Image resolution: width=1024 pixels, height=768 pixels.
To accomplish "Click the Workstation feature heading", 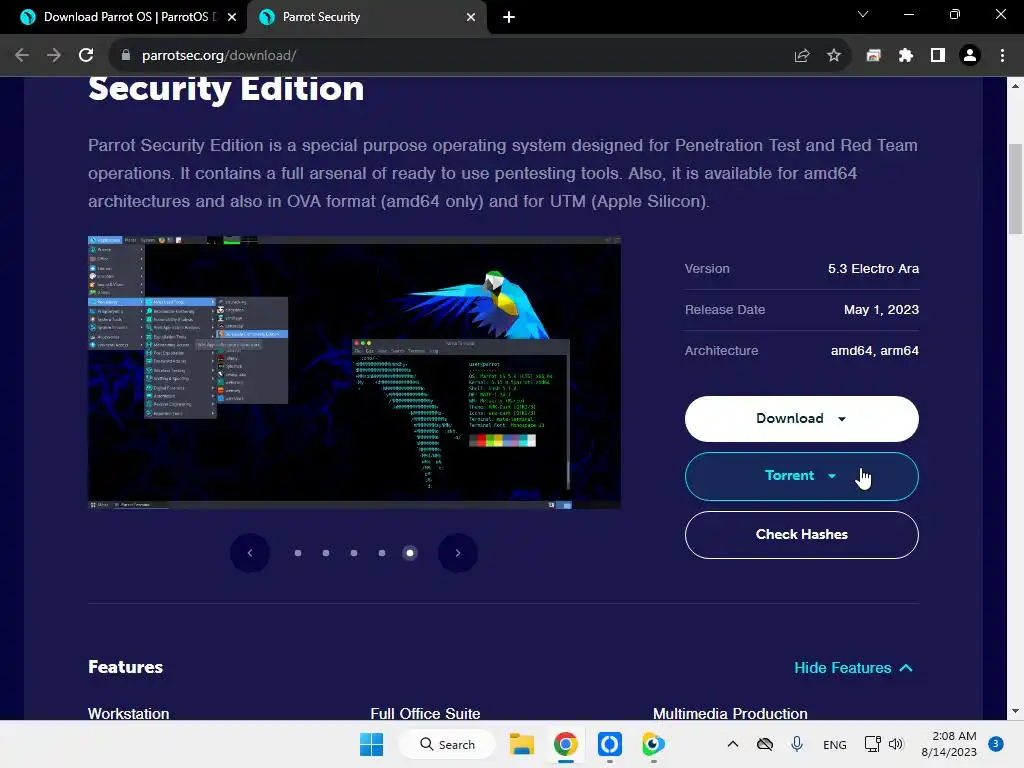I will coord(129,713).
